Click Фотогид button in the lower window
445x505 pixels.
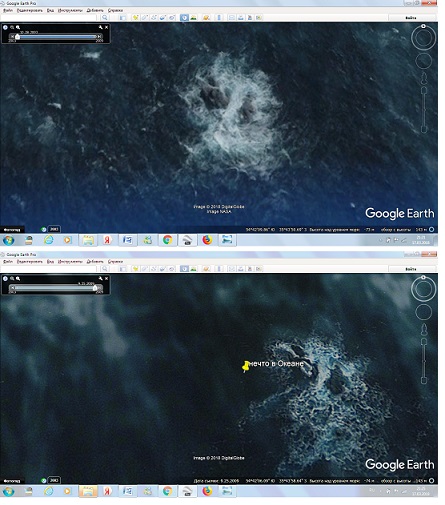tap(12, 481)
